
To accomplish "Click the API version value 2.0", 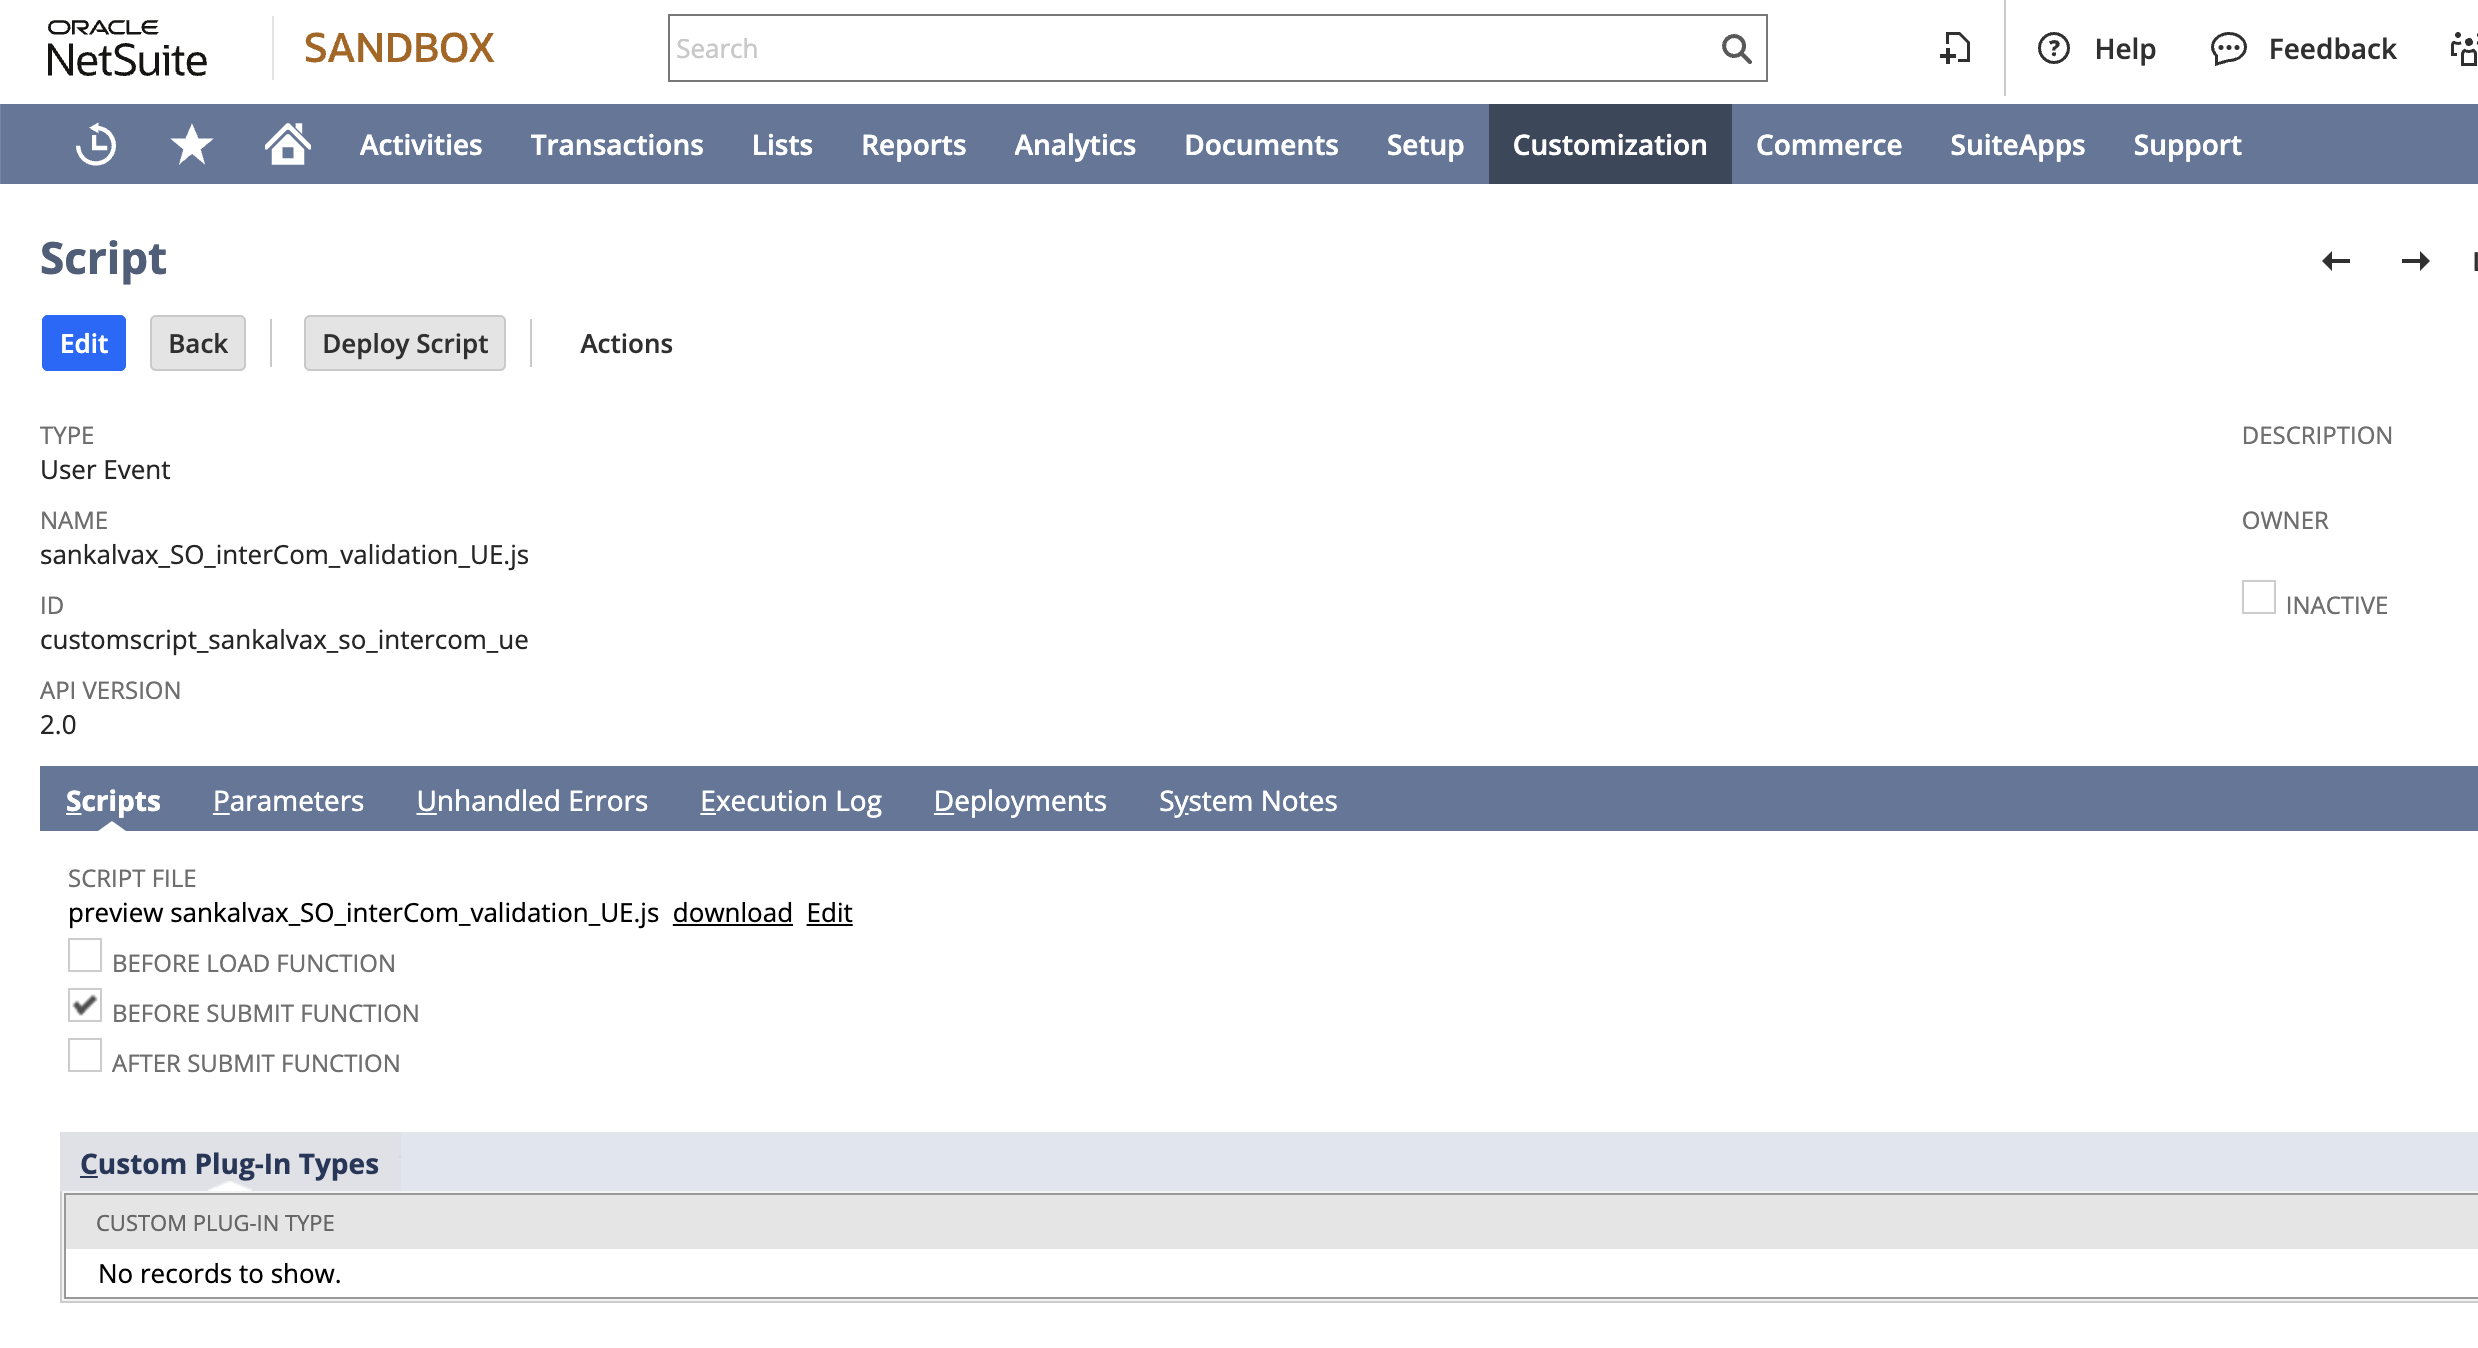I will pos(58,724).
